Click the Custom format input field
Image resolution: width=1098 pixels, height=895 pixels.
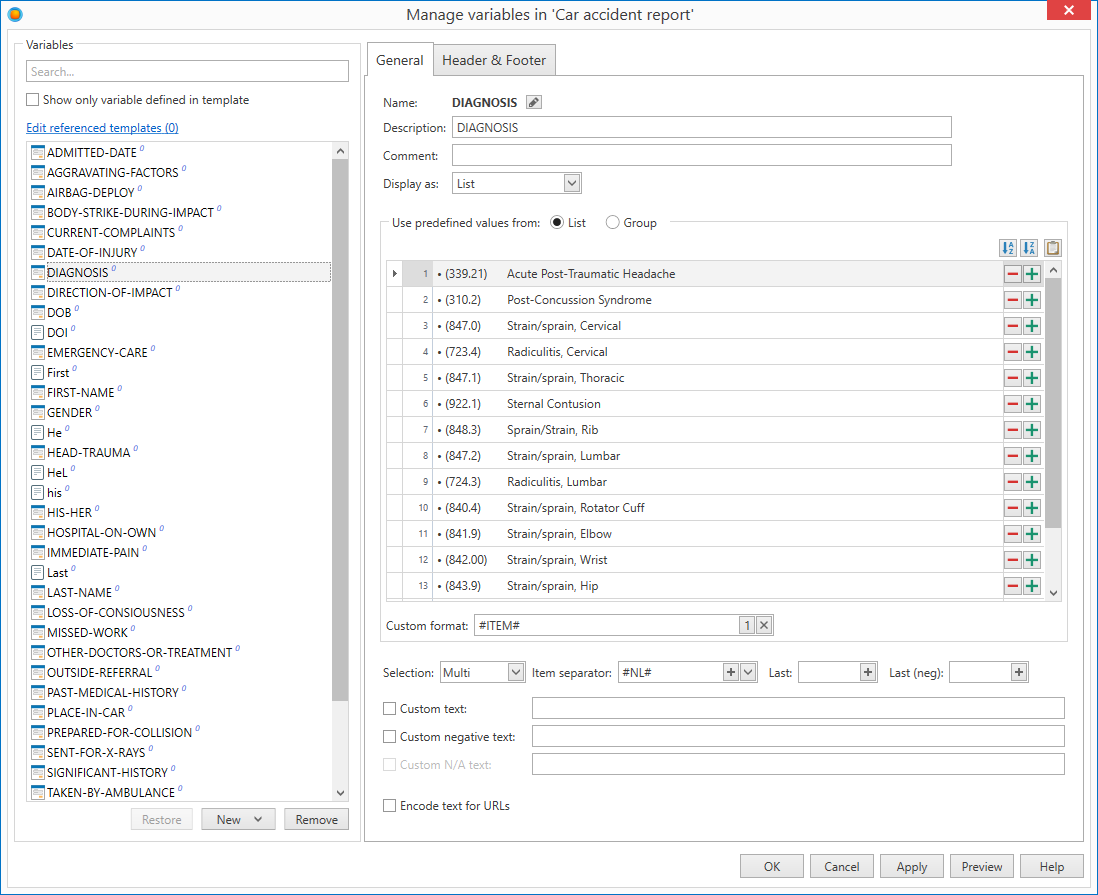(x=606, y=625)
